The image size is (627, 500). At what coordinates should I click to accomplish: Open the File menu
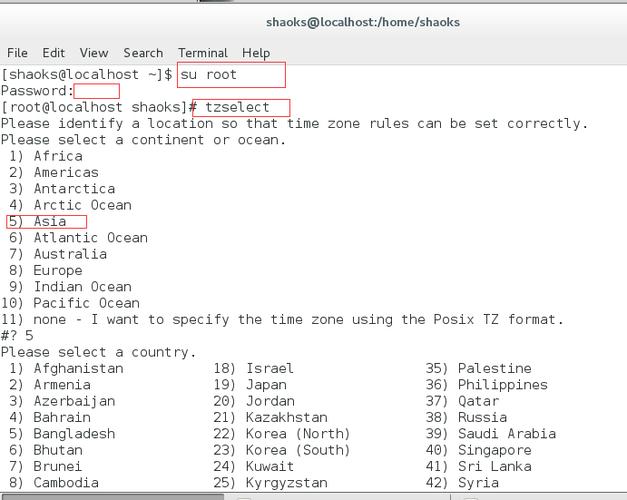point(17,53)
